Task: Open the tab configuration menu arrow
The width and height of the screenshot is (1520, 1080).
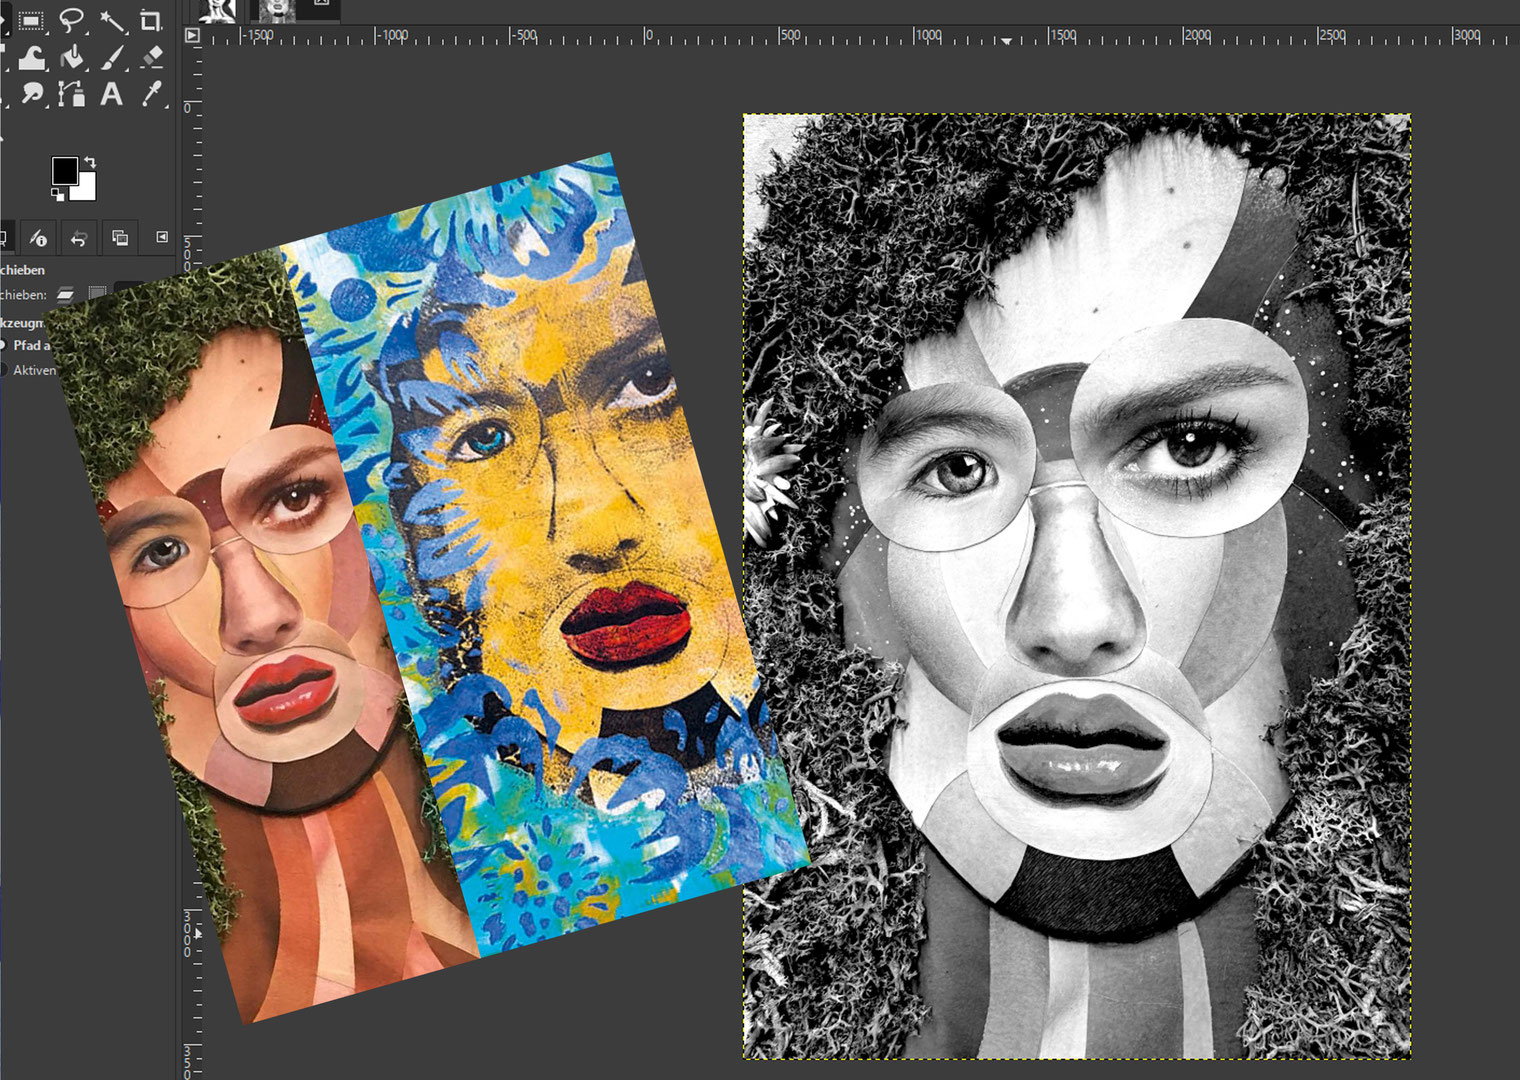Action: [162, 237]
